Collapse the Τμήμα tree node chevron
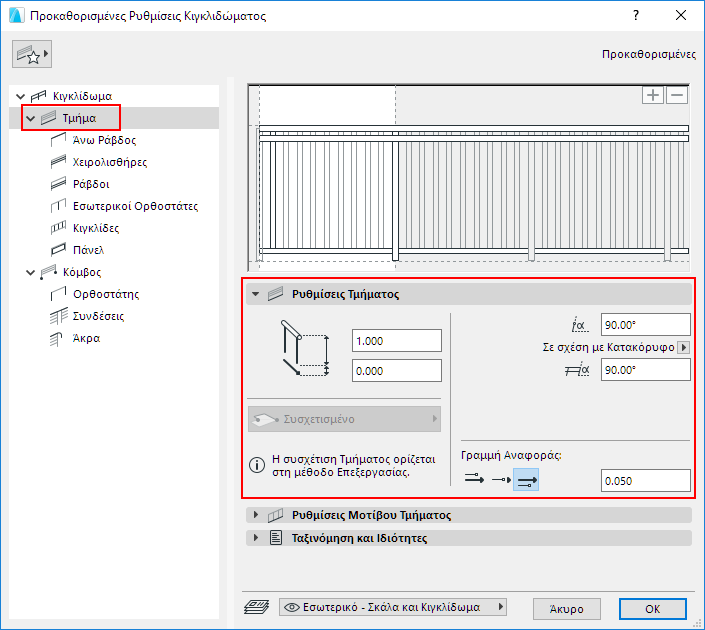 pos(31,118)
